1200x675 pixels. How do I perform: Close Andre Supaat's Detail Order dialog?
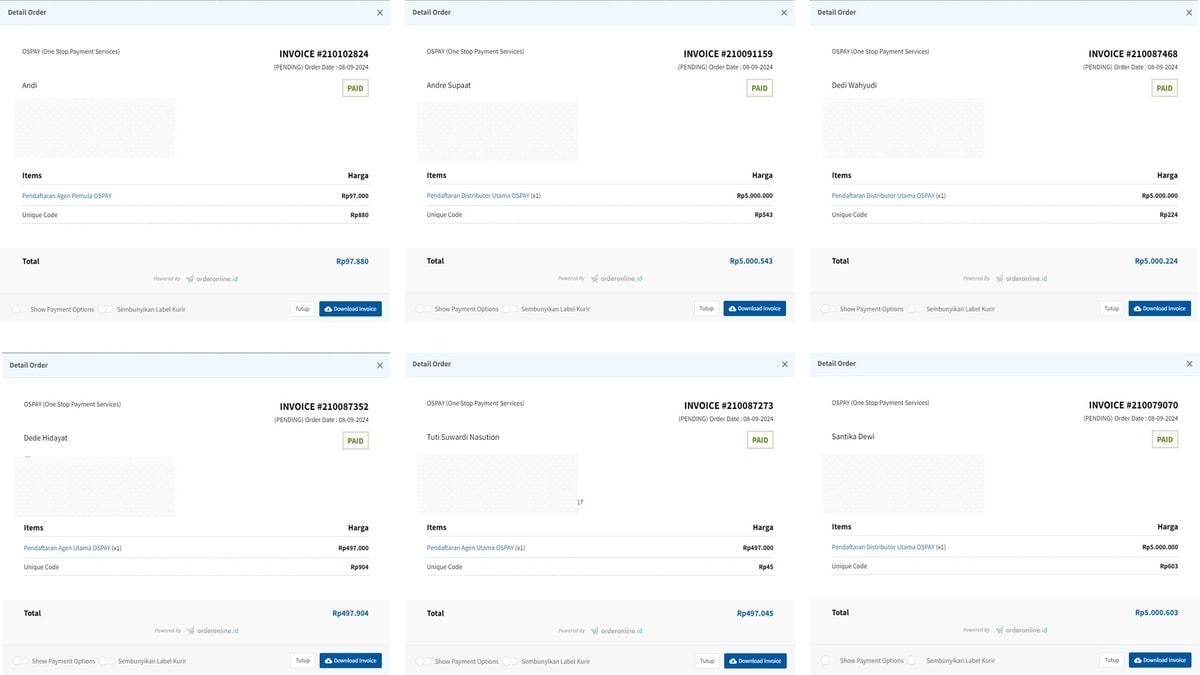[784, 13]
